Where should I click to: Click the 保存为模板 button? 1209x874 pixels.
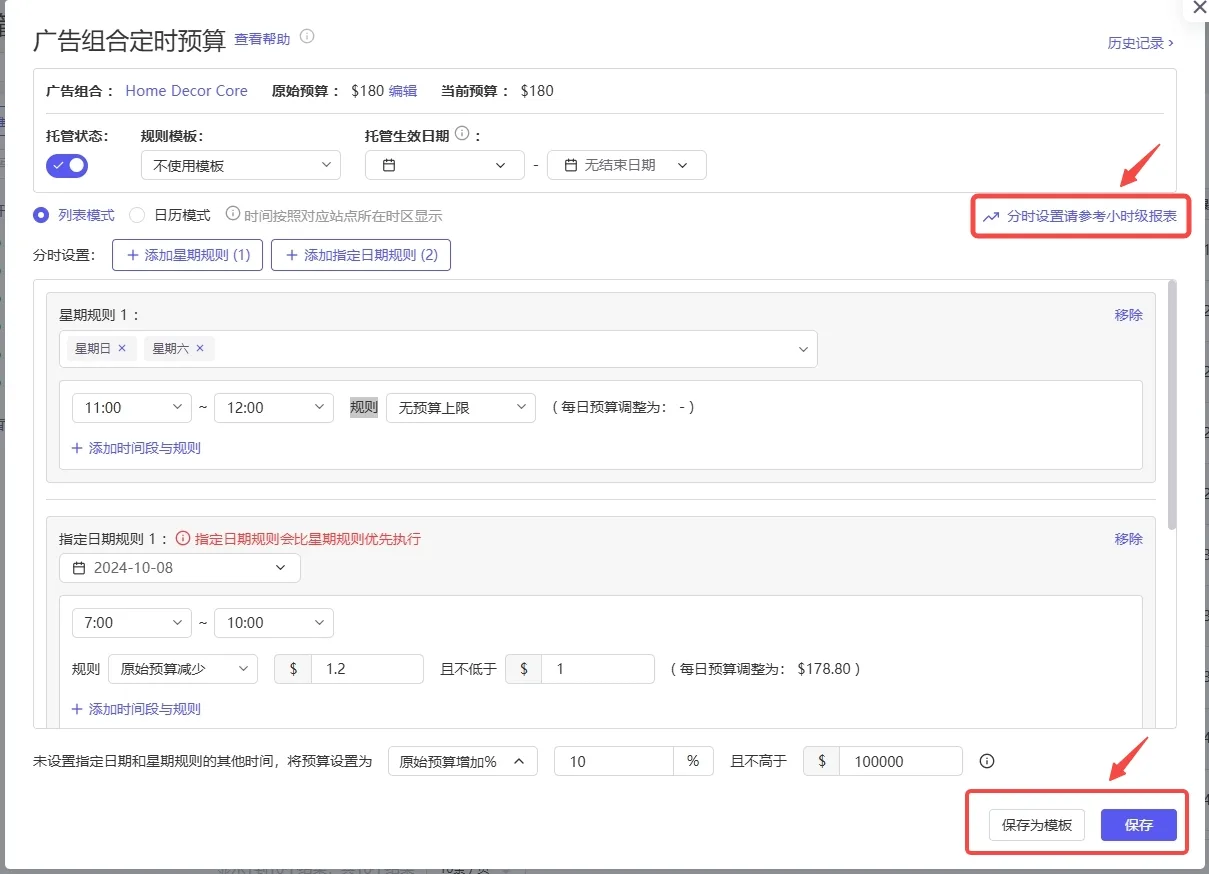click(x=1037, y=825)
